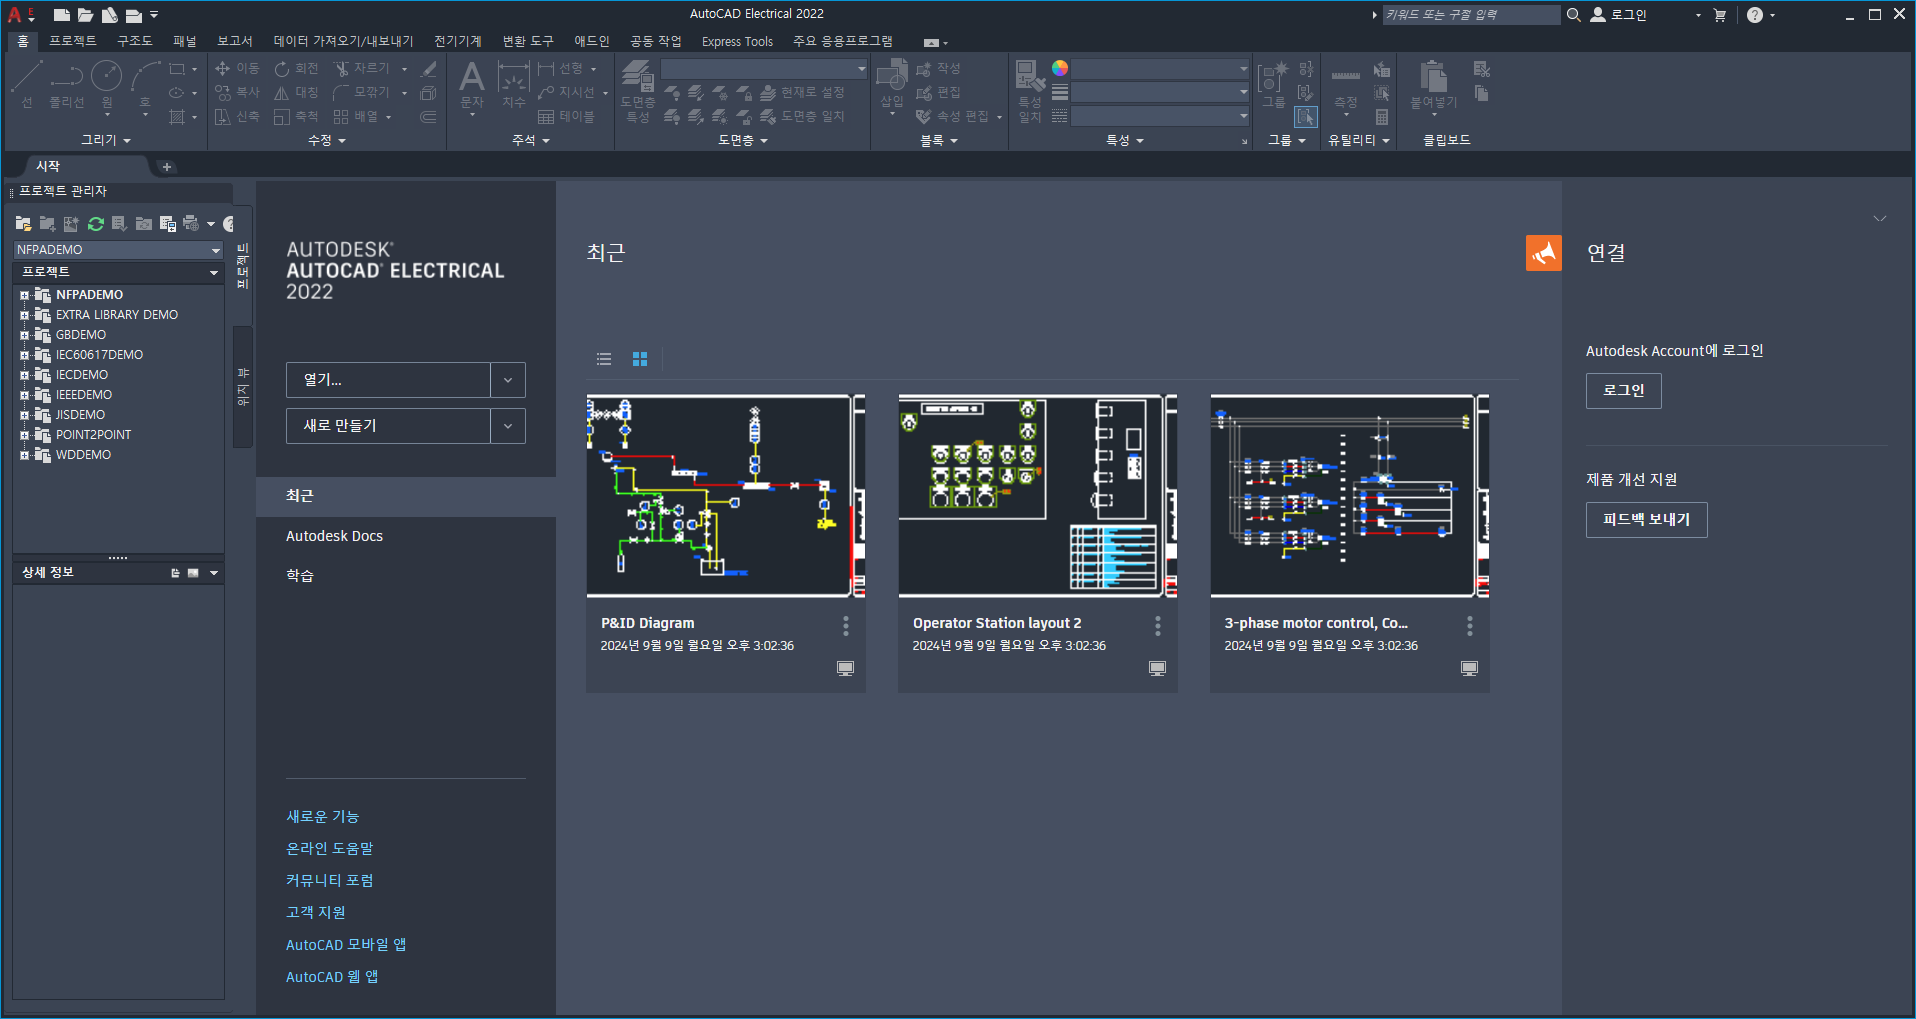Click the green Refresh icon in Project Manager
The width and height of the screenshot is (1916, 1019).
pyautogui.click(x=96, y=224)
